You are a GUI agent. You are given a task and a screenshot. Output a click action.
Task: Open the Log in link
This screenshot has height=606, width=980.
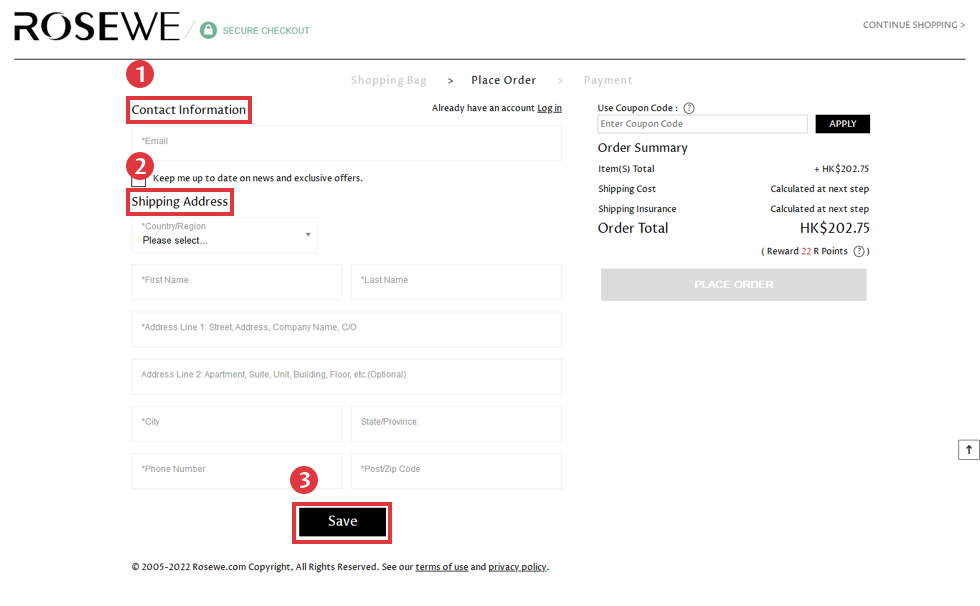pyautogui.click(x=549, y=108)
